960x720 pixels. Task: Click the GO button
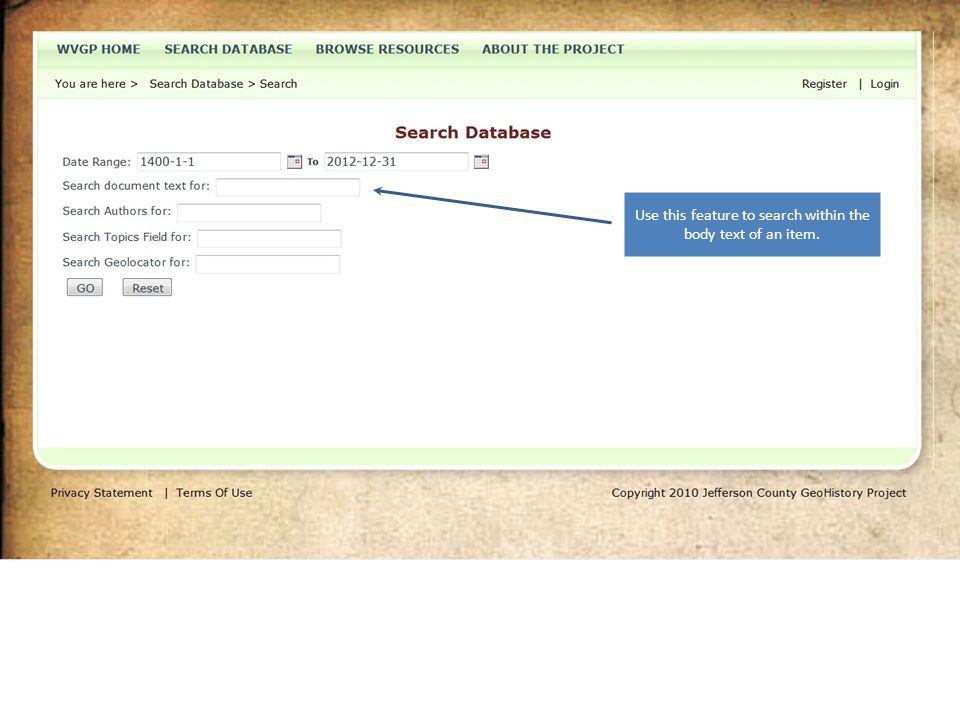click(x=85, y=288)
